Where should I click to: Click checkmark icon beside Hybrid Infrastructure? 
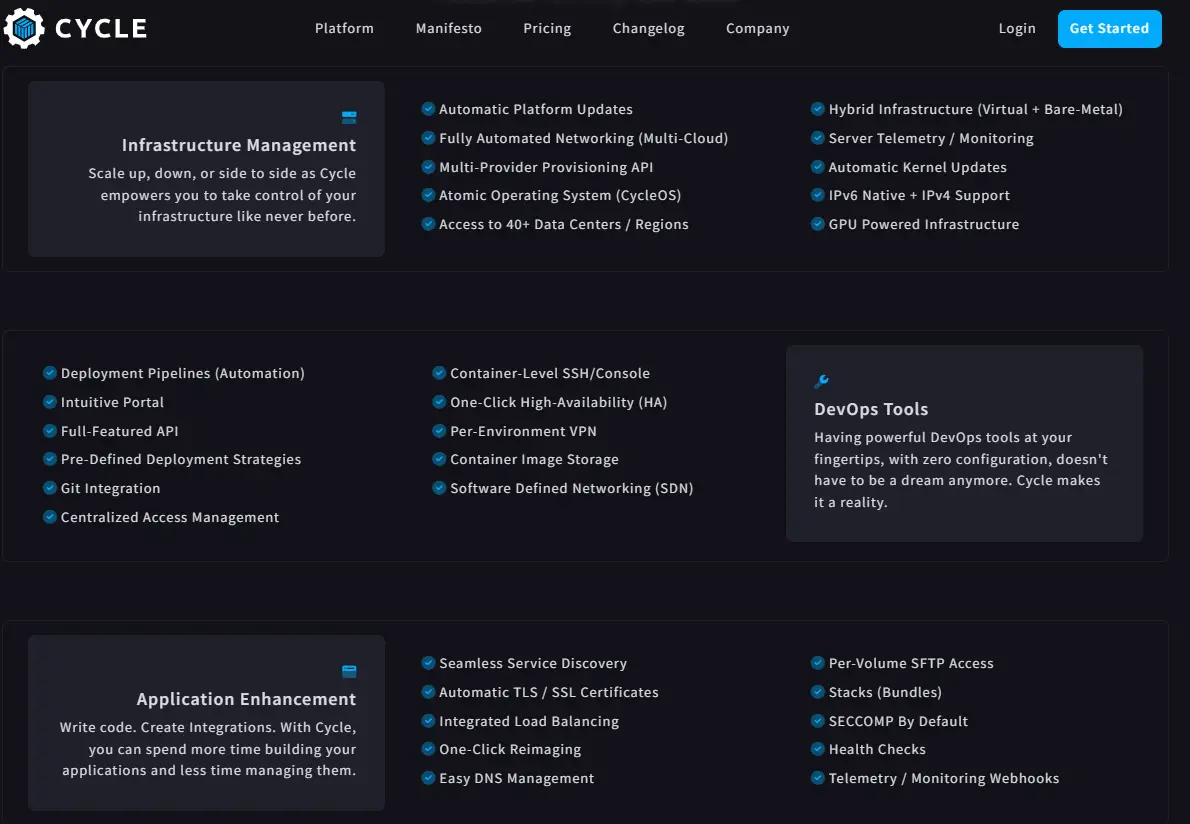[x=817, y=109]
